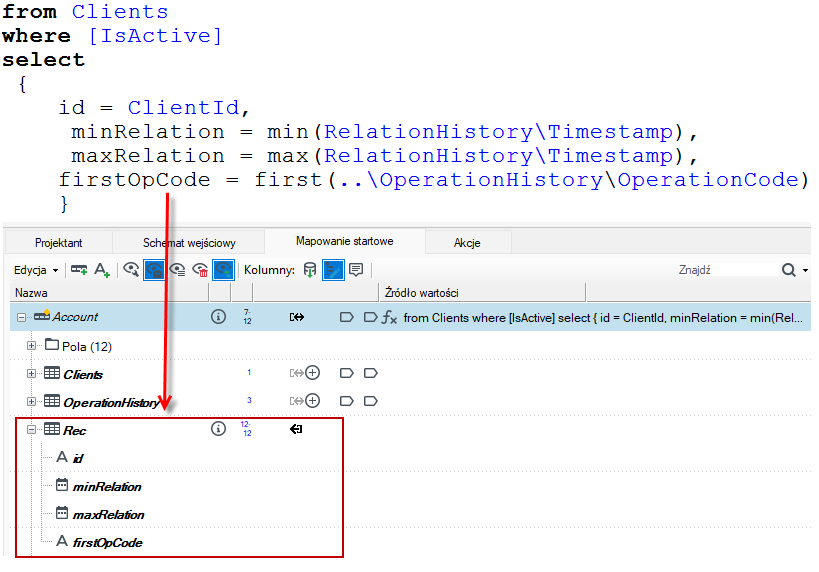Select the Account record row
This screenshot has width=819, height=572.
coord(410,317)
